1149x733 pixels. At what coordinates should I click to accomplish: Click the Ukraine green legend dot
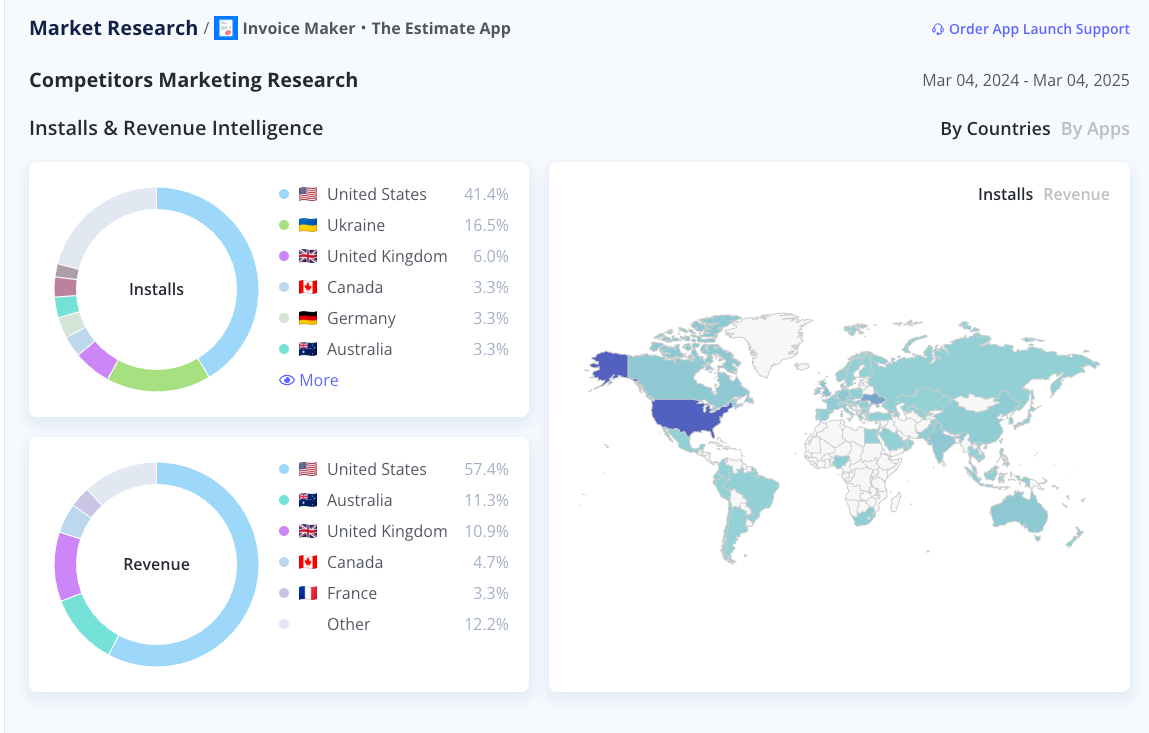pos(284,225)
